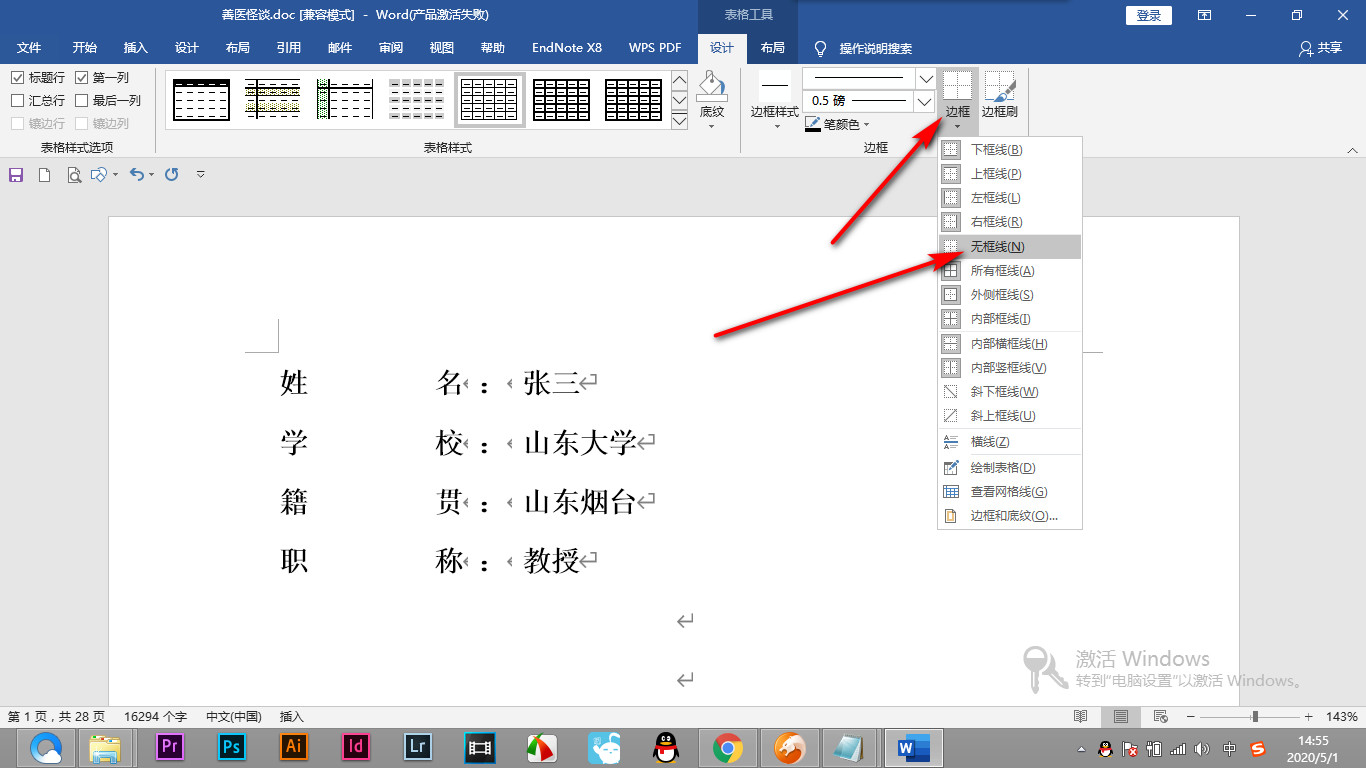Launch Premiere Pro from the taskbar
This screenshot has width=1366, height=768.
click(170, 746)
